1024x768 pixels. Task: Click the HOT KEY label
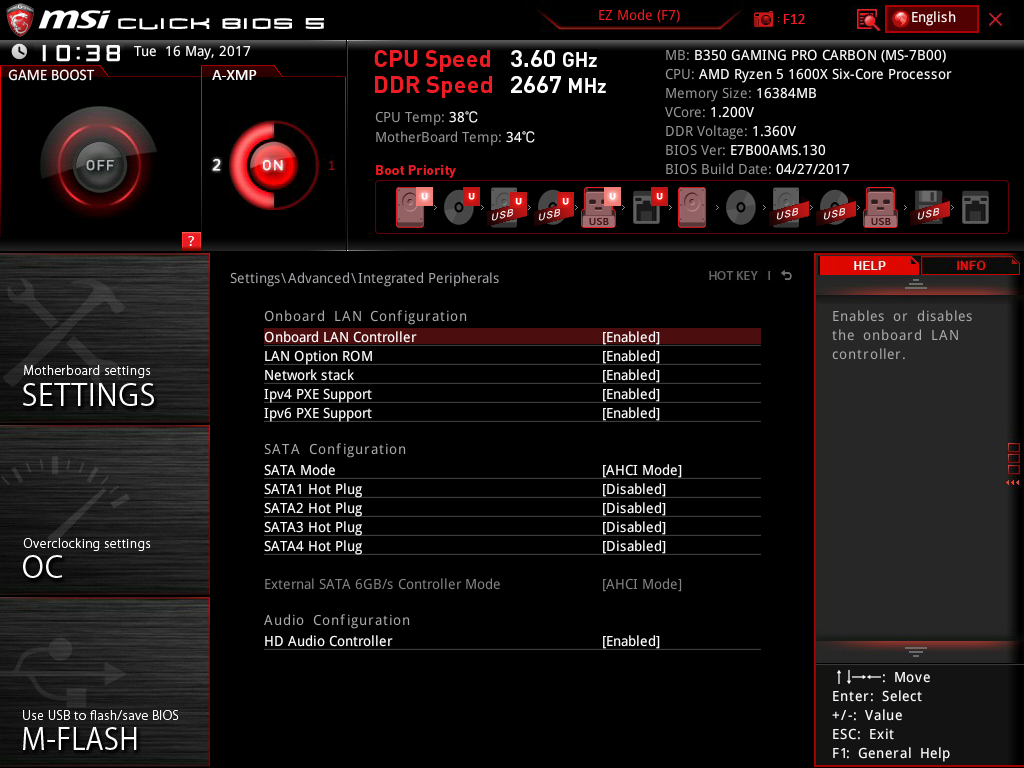pyautogui.click(x=733, y=276)
